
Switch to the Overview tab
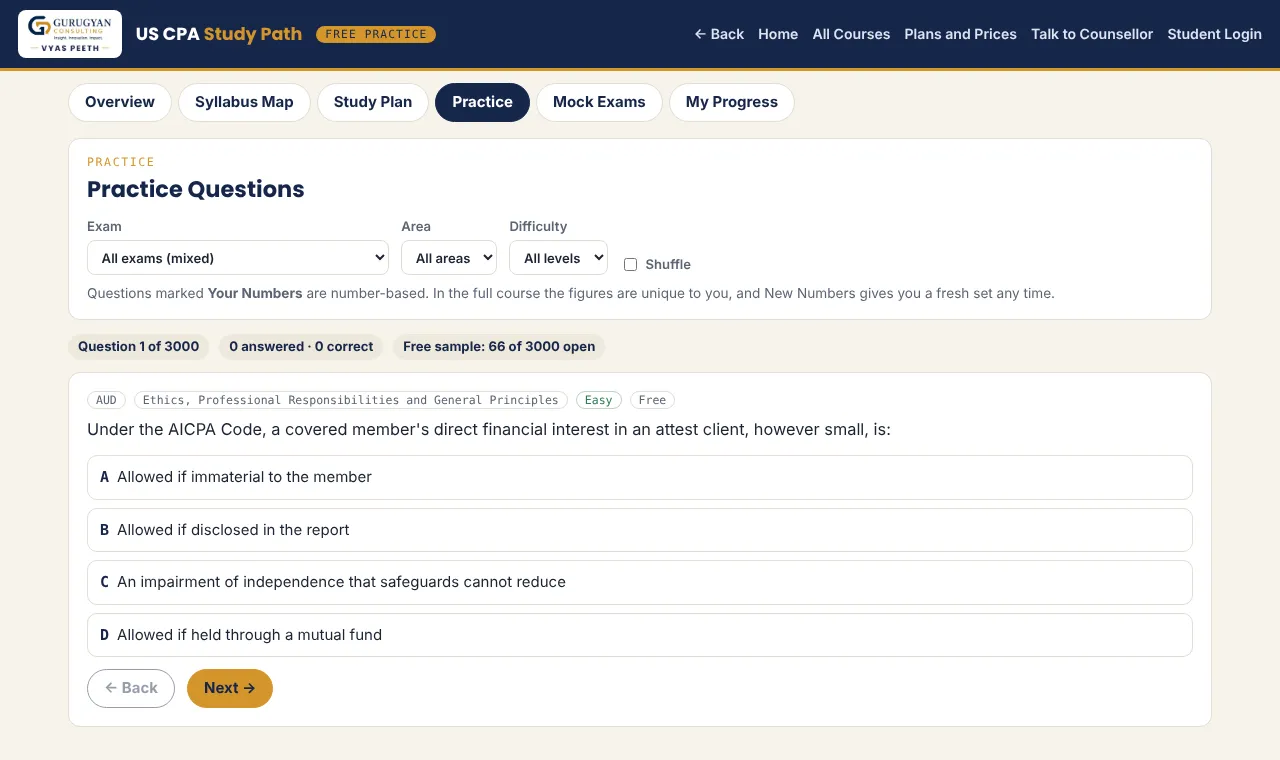[x=120, y=102]
